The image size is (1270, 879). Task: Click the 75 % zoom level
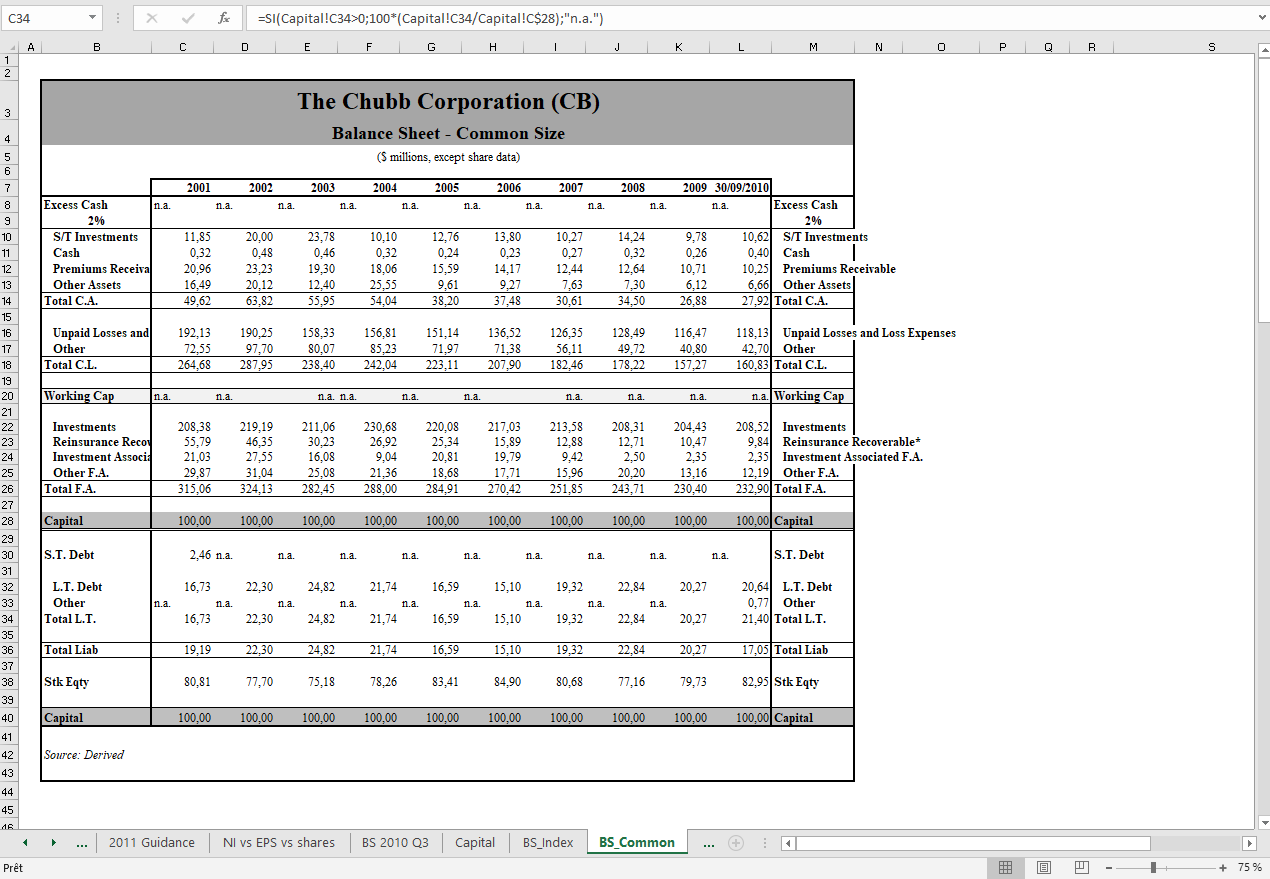tap(1249, 867)
